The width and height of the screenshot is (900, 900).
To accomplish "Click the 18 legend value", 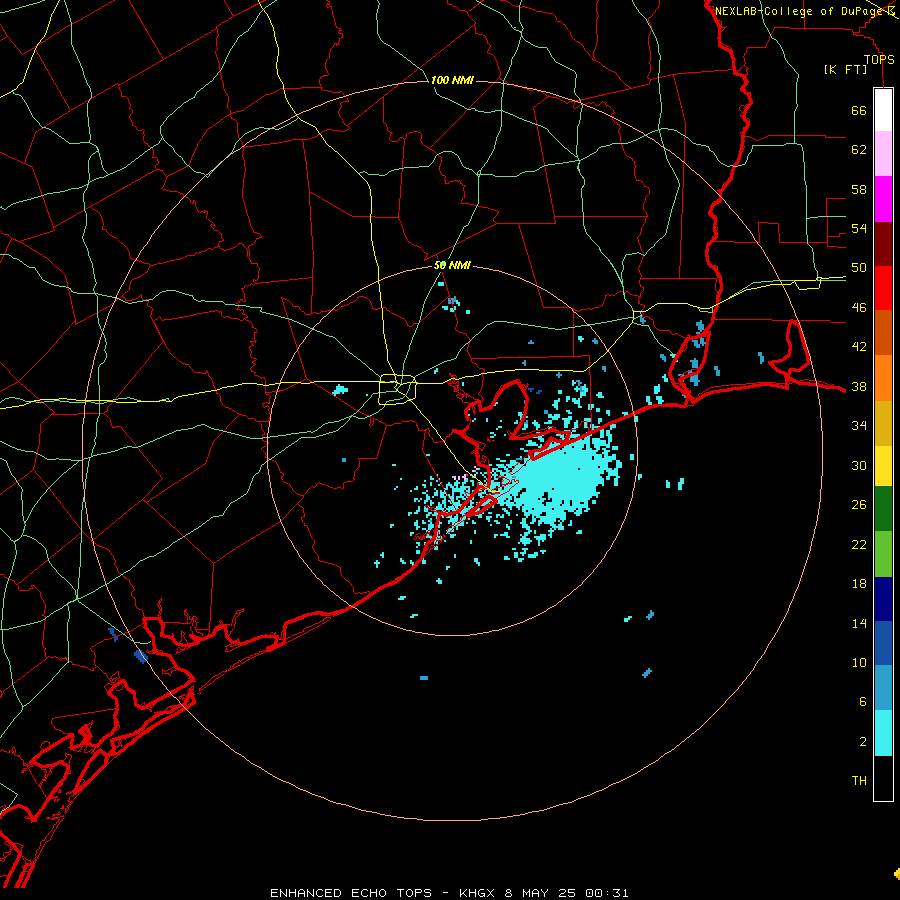I will pos(859,584).
